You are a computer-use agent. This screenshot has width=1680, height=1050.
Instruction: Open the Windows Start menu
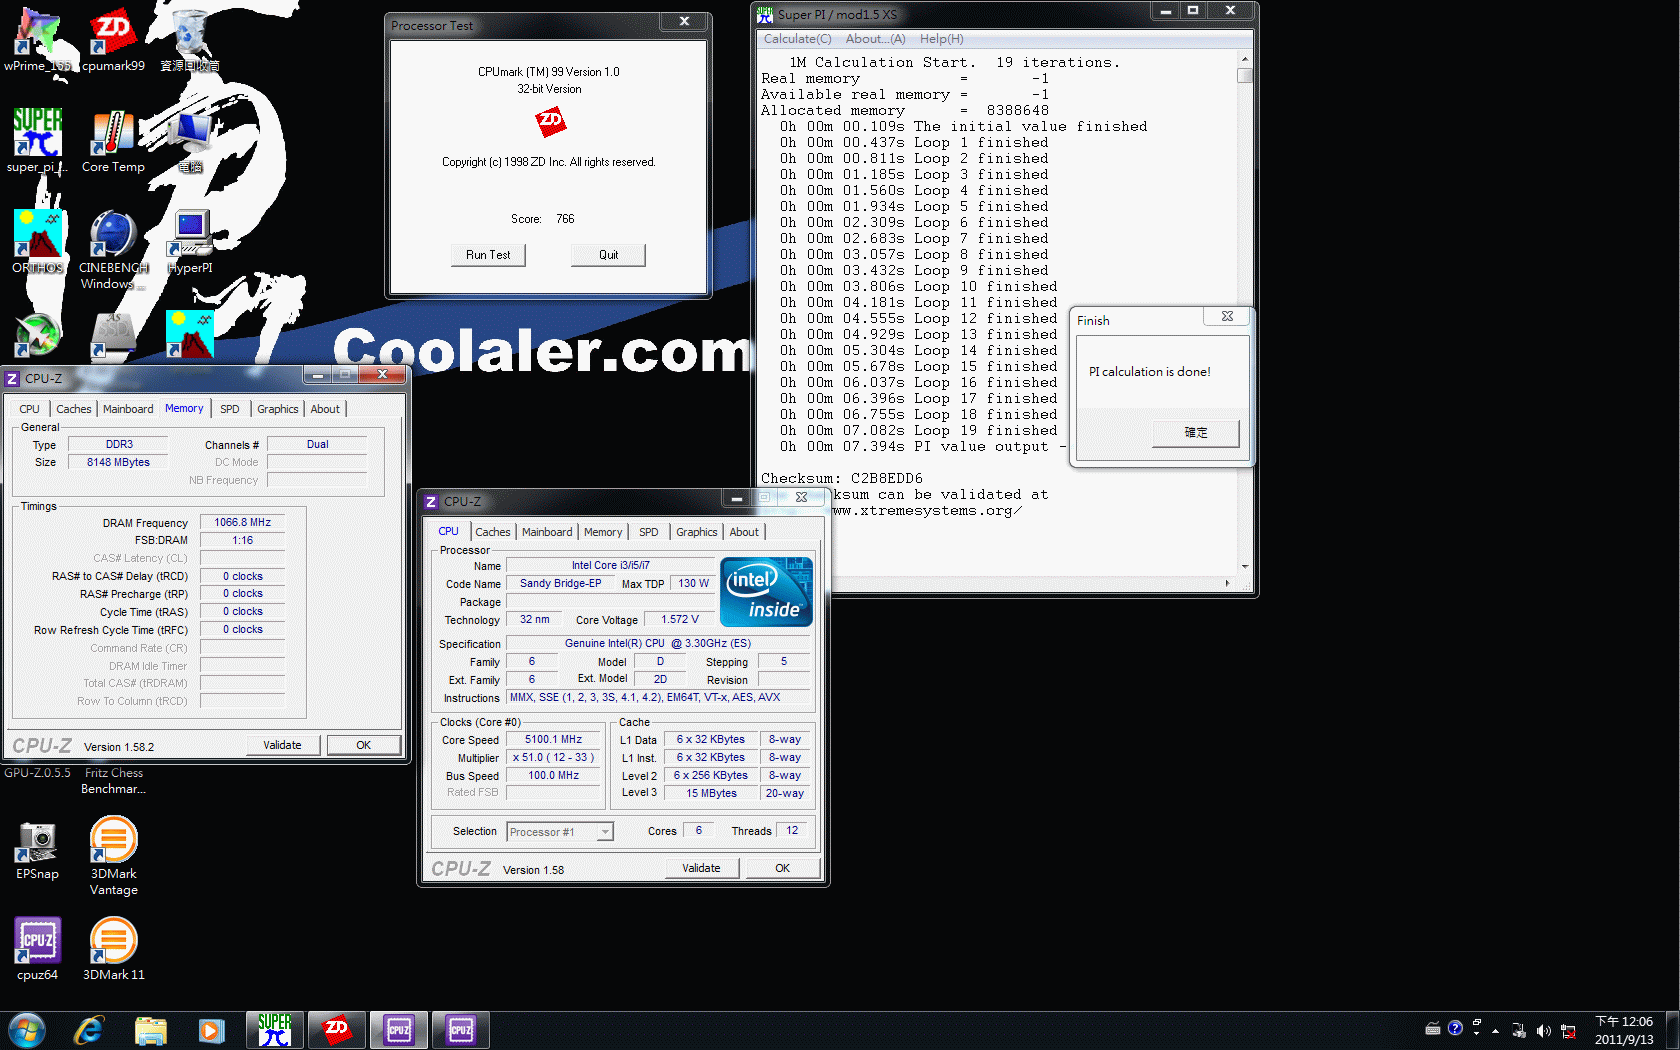coord(27,1030)
